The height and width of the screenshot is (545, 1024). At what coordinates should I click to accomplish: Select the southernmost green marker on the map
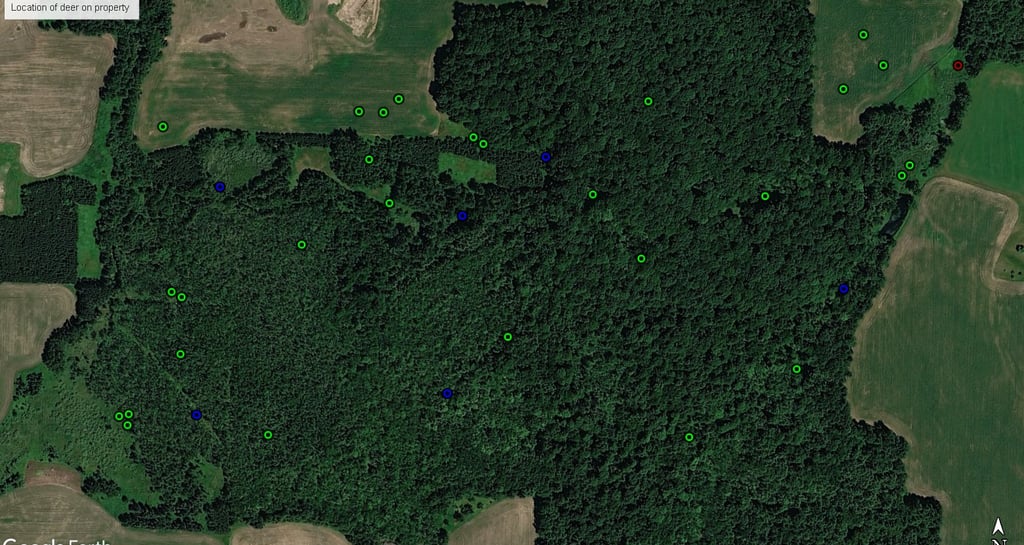pos(689,437)
